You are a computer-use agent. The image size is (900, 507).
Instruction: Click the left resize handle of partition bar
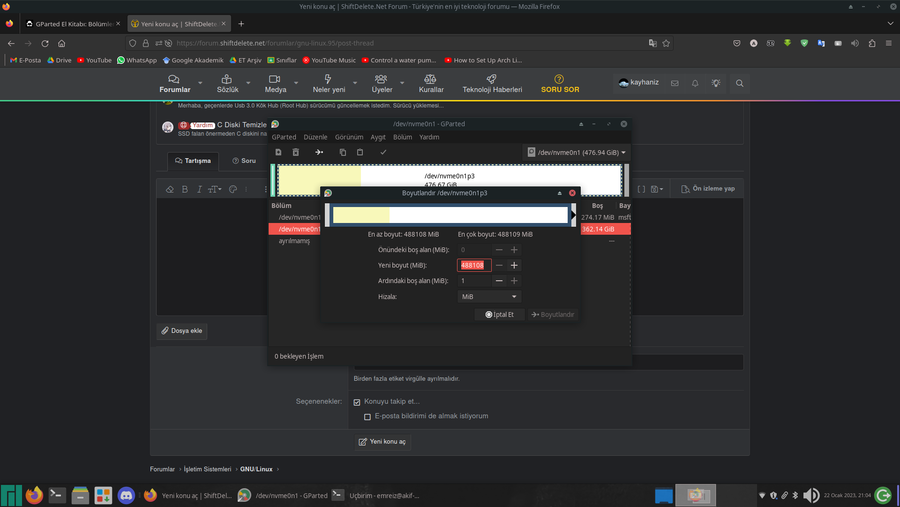pyautogui.click(x=328, y=215)
